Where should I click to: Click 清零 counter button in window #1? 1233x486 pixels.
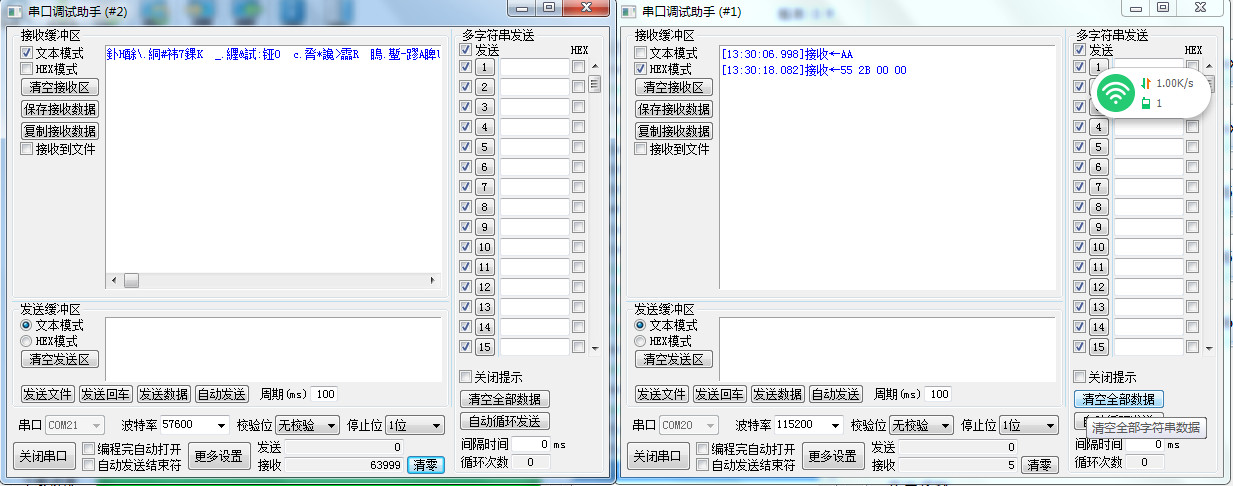point(1040,465)
